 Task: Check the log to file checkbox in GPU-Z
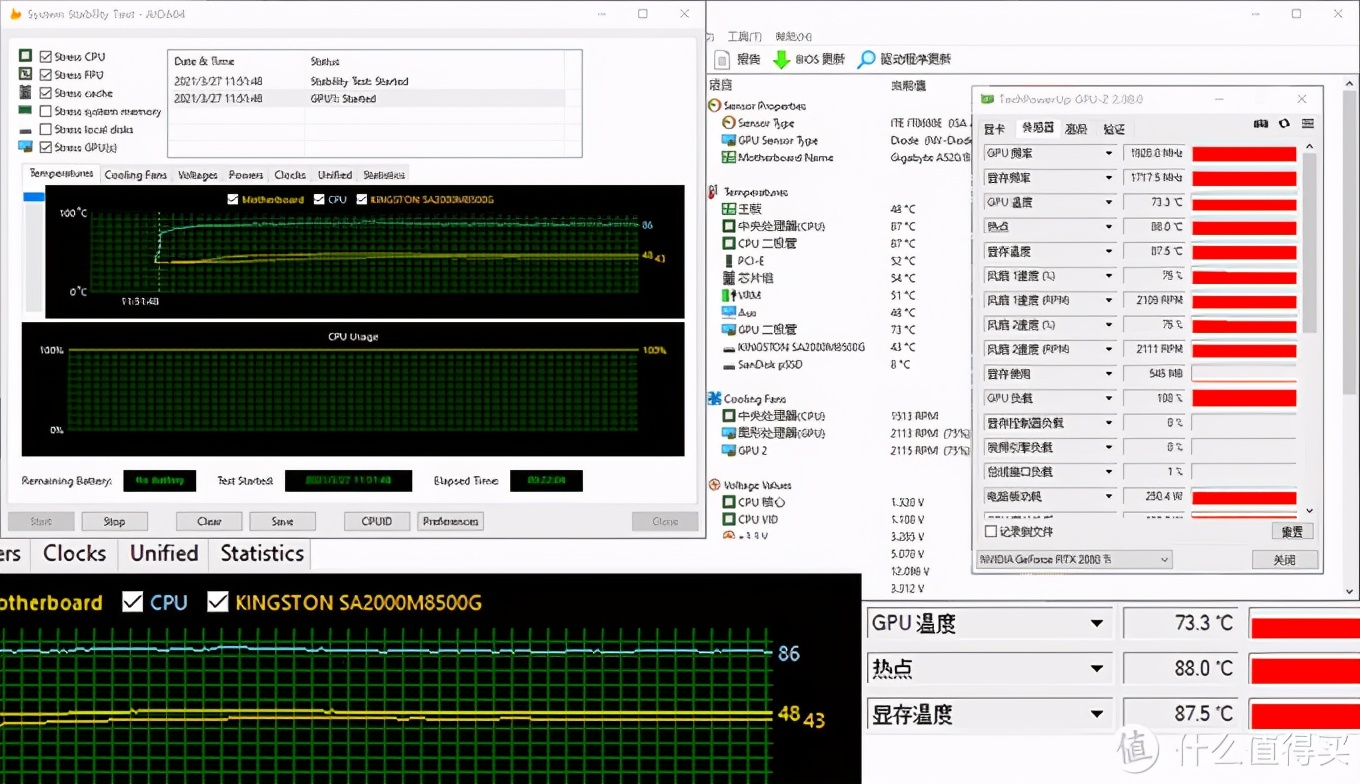coord(991,532)
